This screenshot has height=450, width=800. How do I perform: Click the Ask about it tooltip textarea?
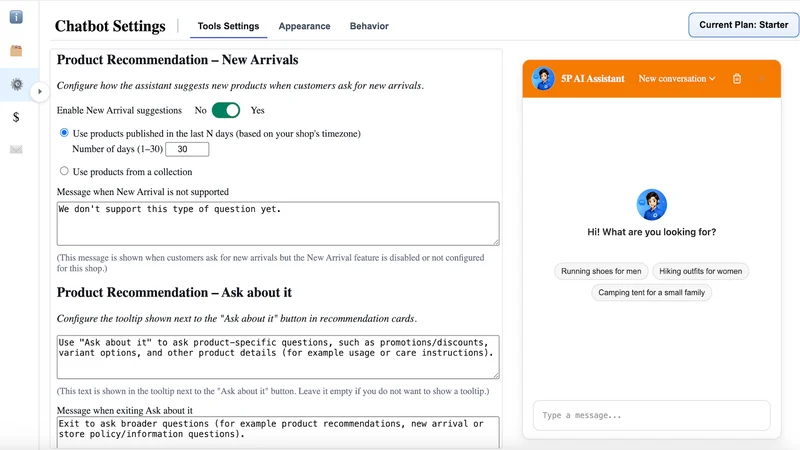[x=278, y=357]
